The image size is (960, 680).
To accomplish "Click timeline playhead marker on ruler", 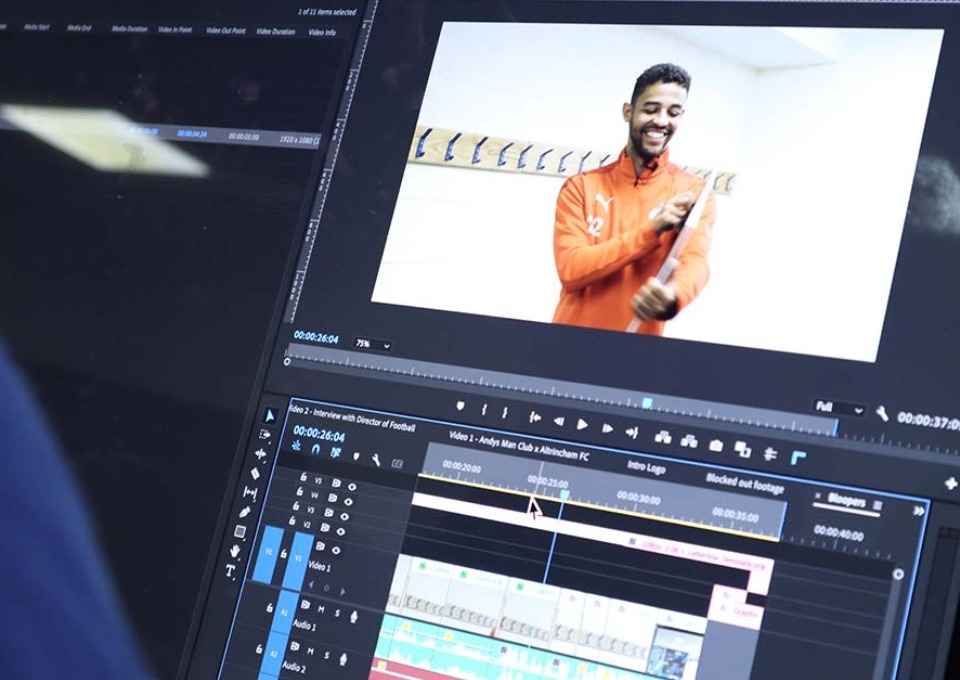I will click(564, 495).
